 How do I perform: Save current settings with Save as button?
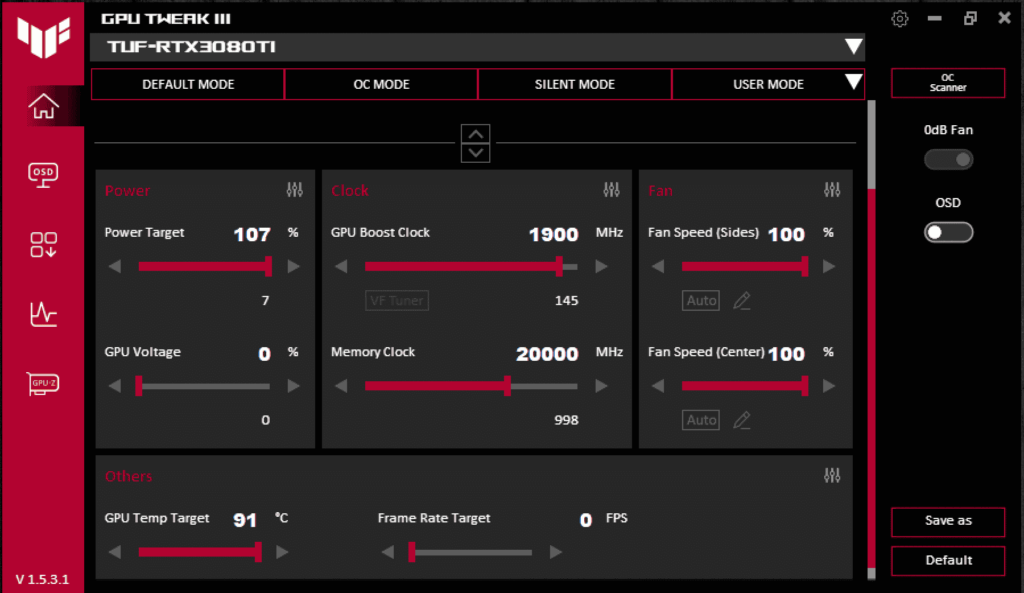tap(947, 522)
